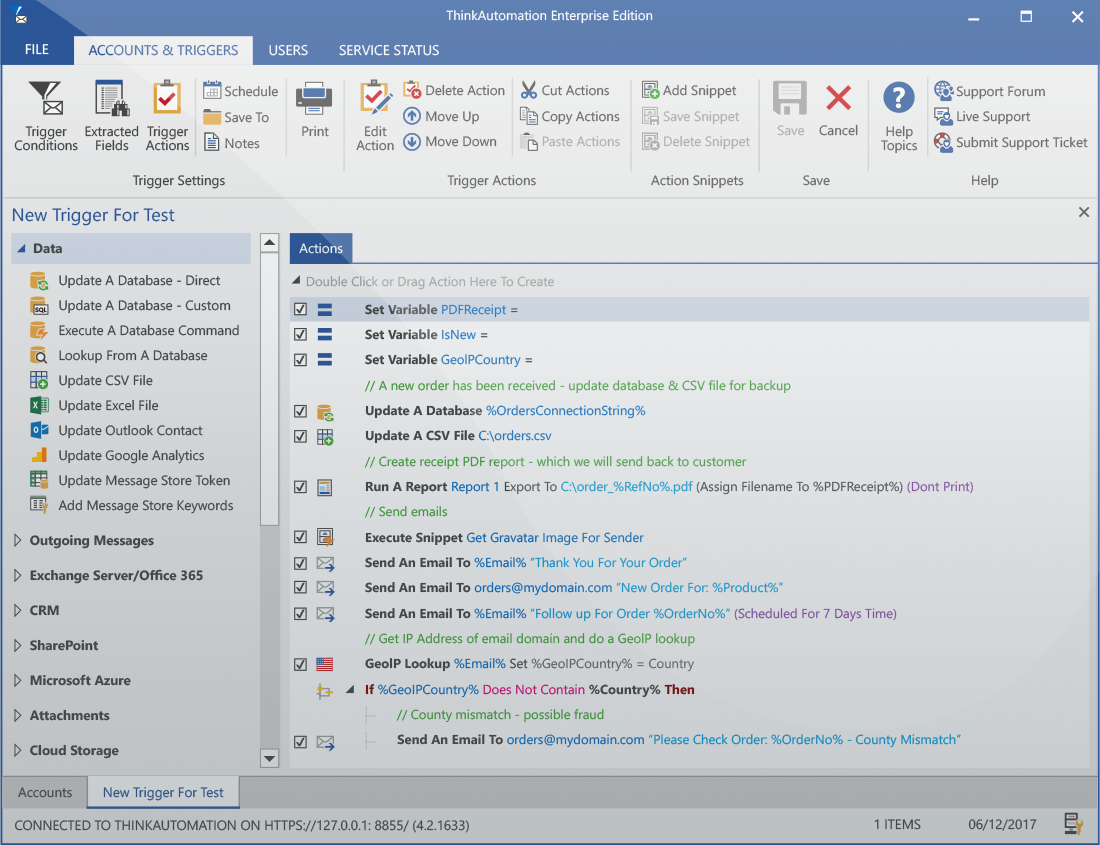Cancel the current changes
This screenshot has width=1100, height=845.
coord(838,114)
